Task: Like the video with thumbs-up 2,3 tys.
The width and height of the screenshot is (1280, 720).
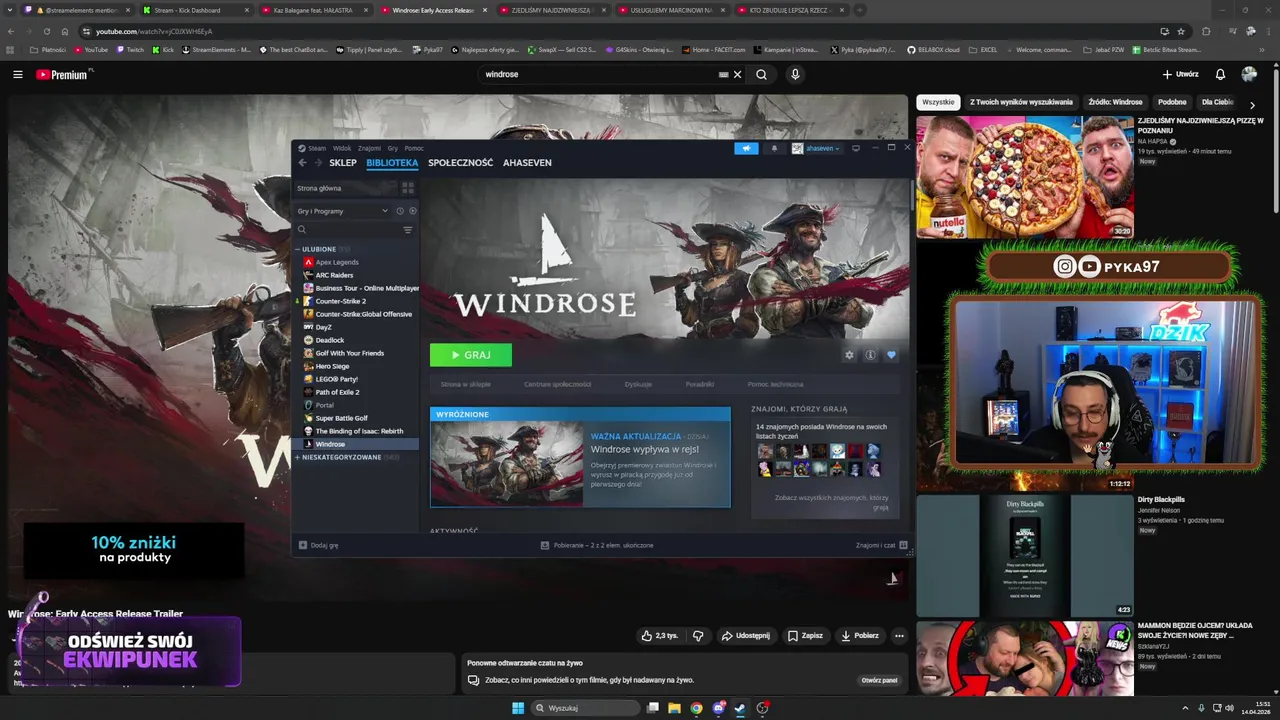Action: pos(660,635)
